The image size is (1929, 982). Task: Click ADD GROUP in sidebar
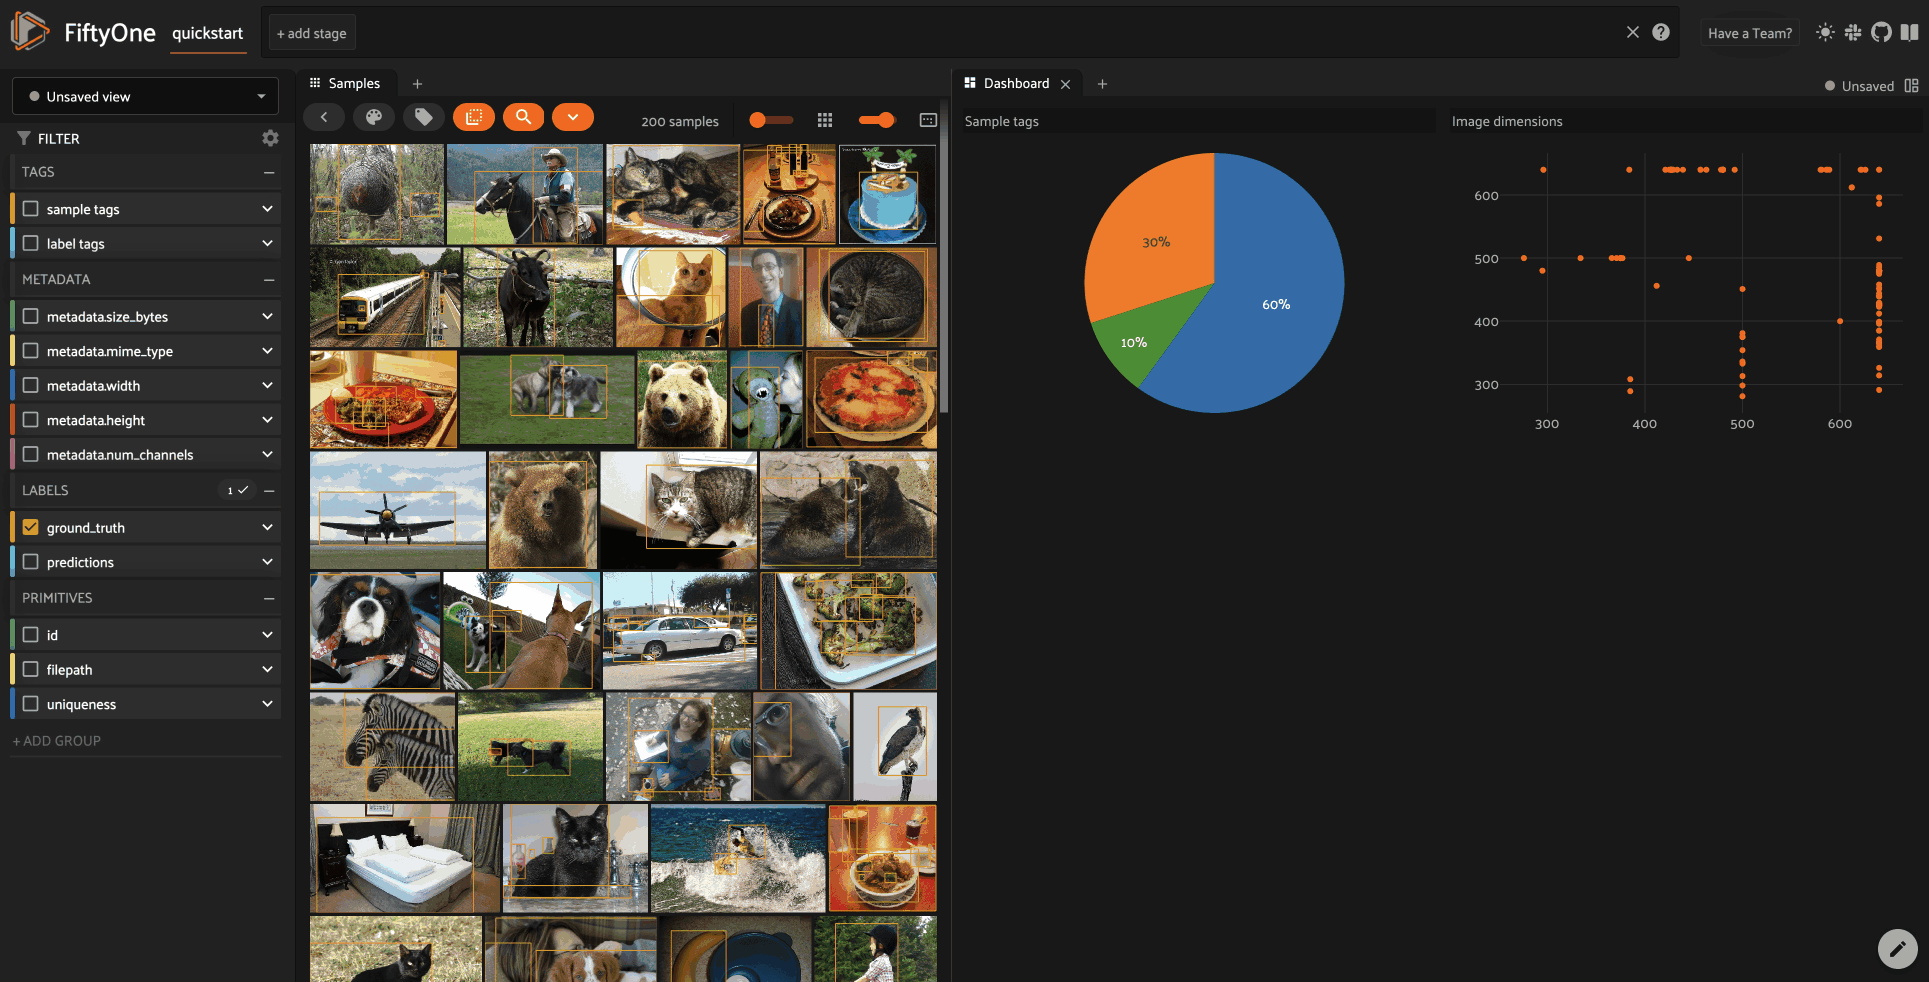[57, 741]
